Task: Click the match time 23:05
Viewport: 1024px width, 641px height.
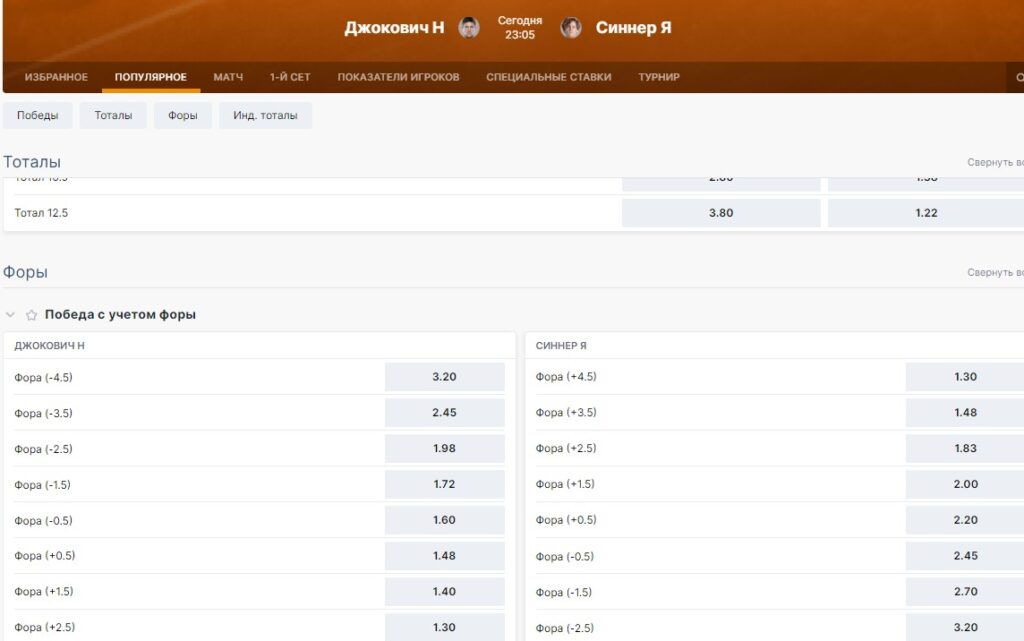Action: [520, 35]
